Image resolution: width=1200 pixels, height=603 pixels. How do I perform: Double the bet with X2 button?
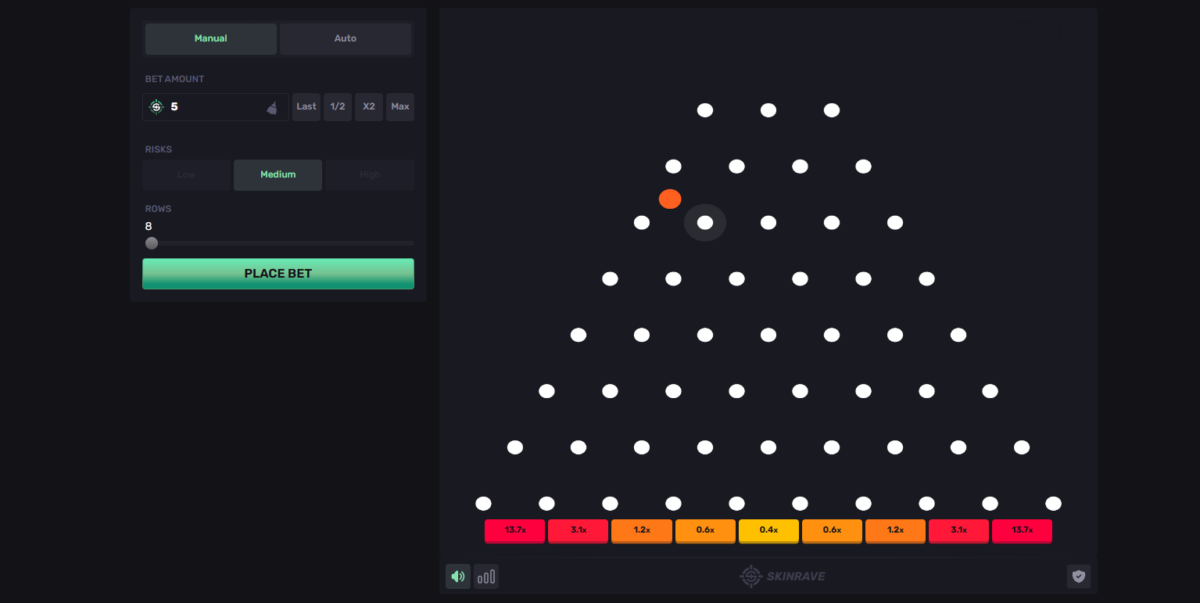(369, 107)
